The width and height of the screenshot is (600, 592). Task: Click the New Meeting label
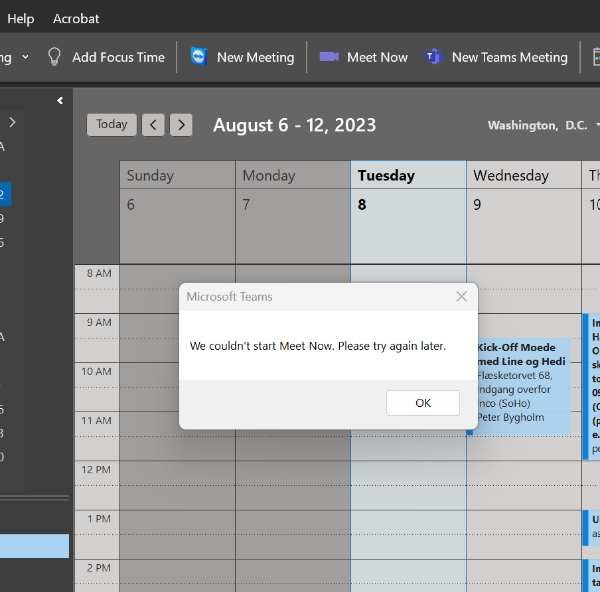click(256, 57)
